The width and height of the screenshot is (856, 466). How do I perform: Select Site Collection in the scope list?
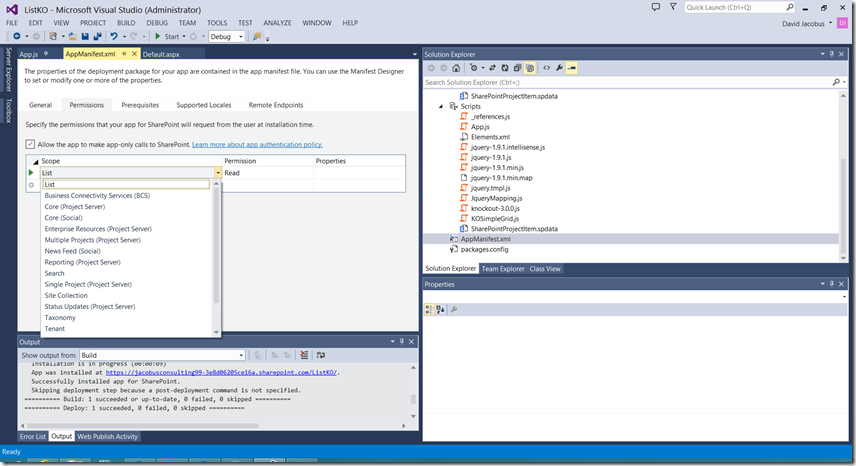pyautogui.click(x=66, y=295)
